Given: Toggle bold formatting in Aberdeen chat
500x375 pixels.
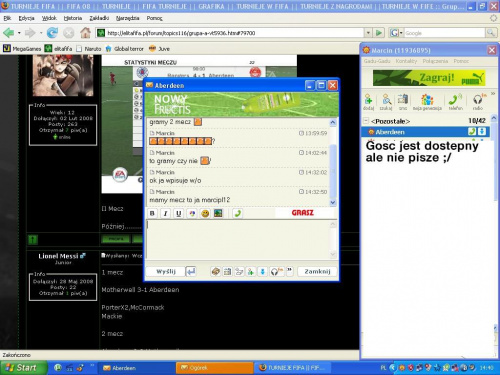Looking at the screenshot, I should pos(152,213).
